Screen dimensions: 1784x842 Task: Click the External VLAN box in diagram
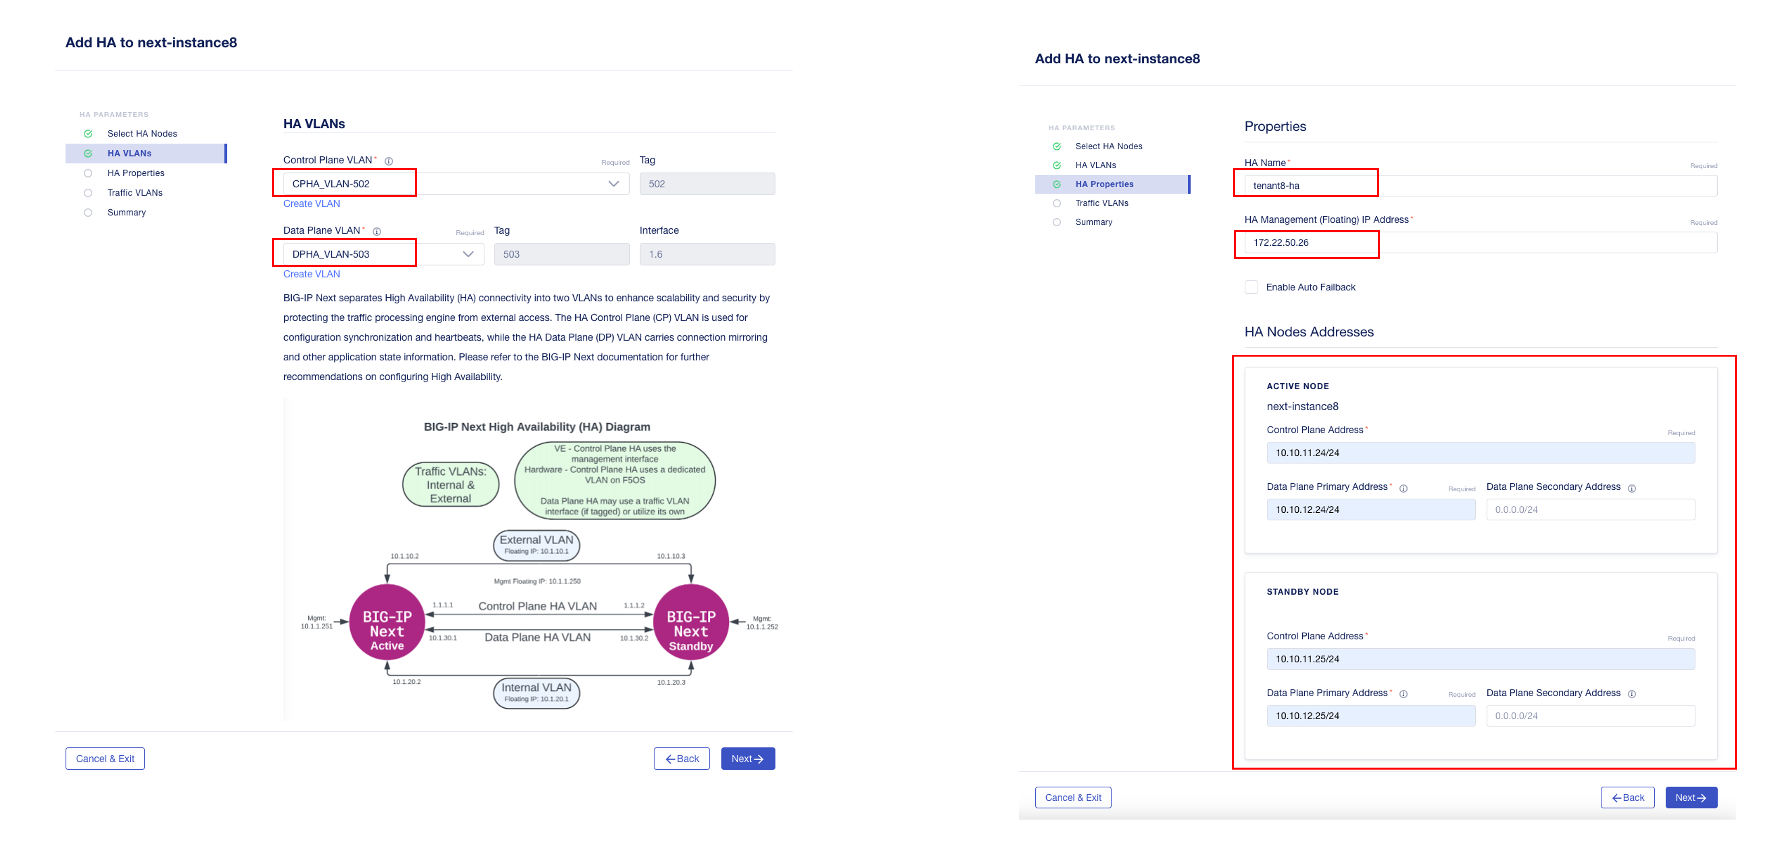[x=537, y=545]
